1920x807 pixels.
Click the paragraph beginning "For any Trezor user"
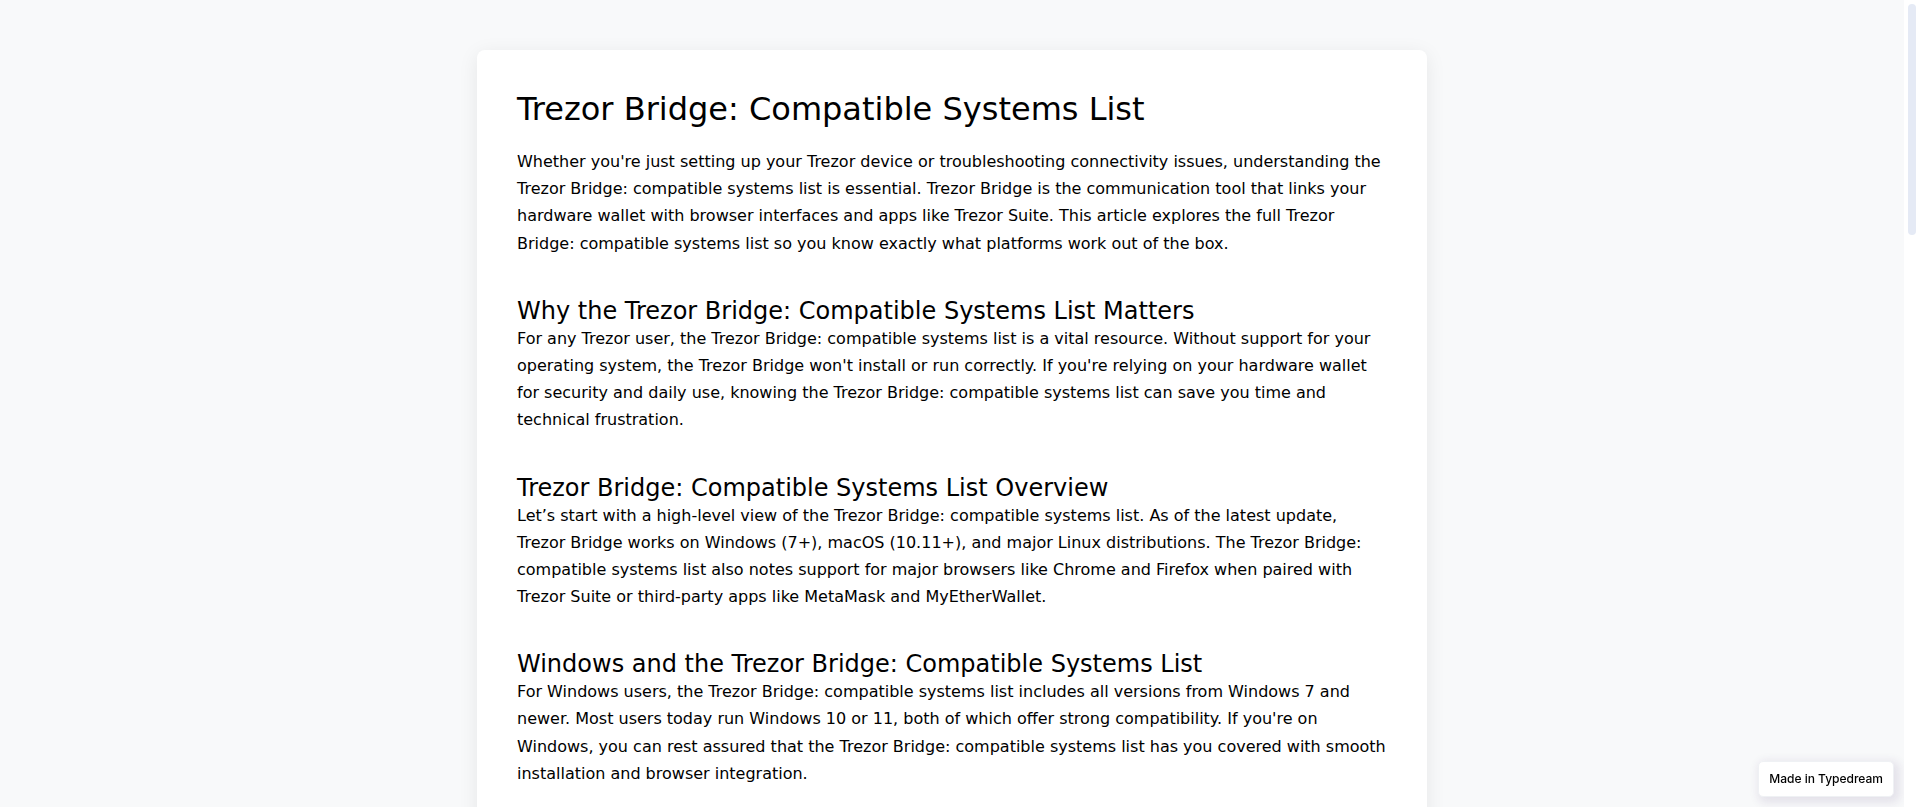951,379
